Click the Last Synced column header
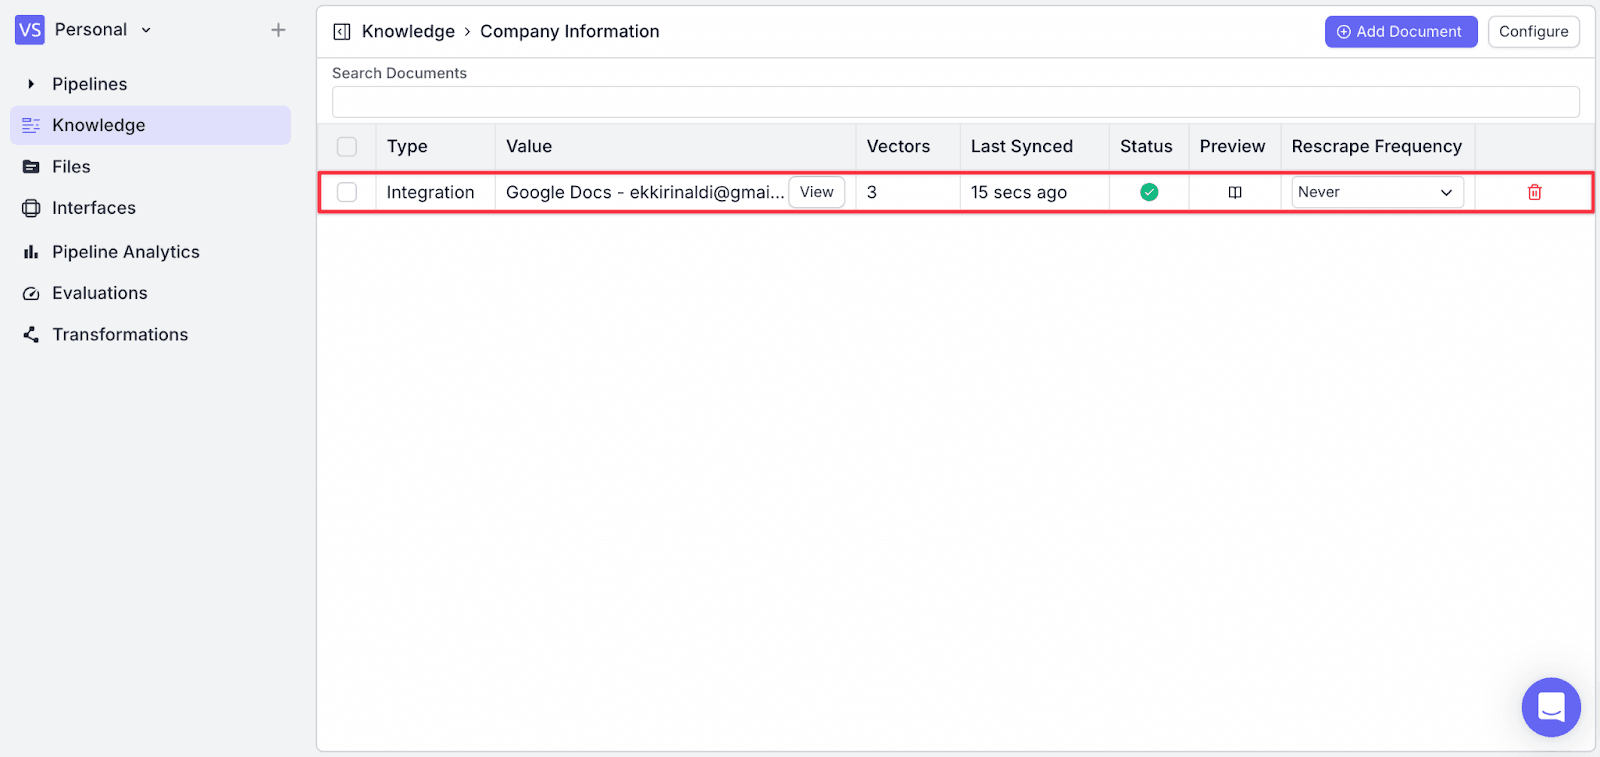 pos(1022,147)
